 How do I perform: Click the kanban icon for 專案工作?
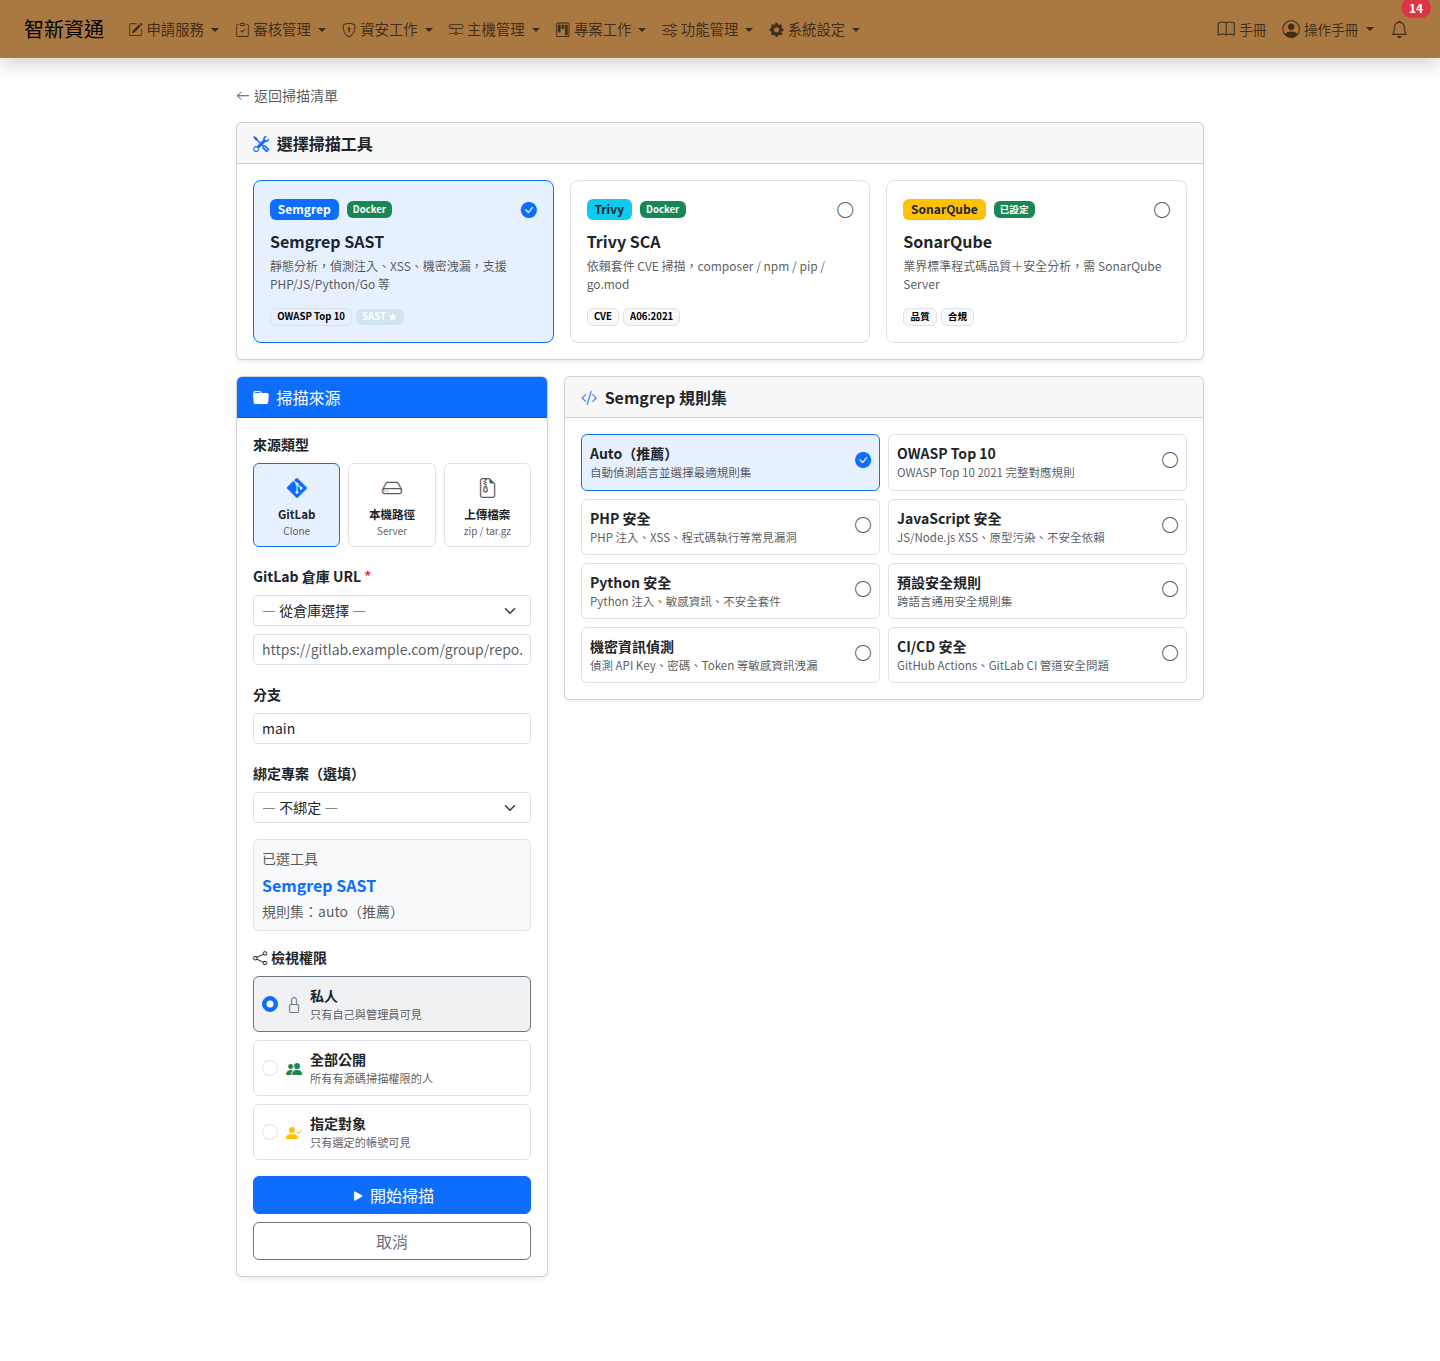563,30
